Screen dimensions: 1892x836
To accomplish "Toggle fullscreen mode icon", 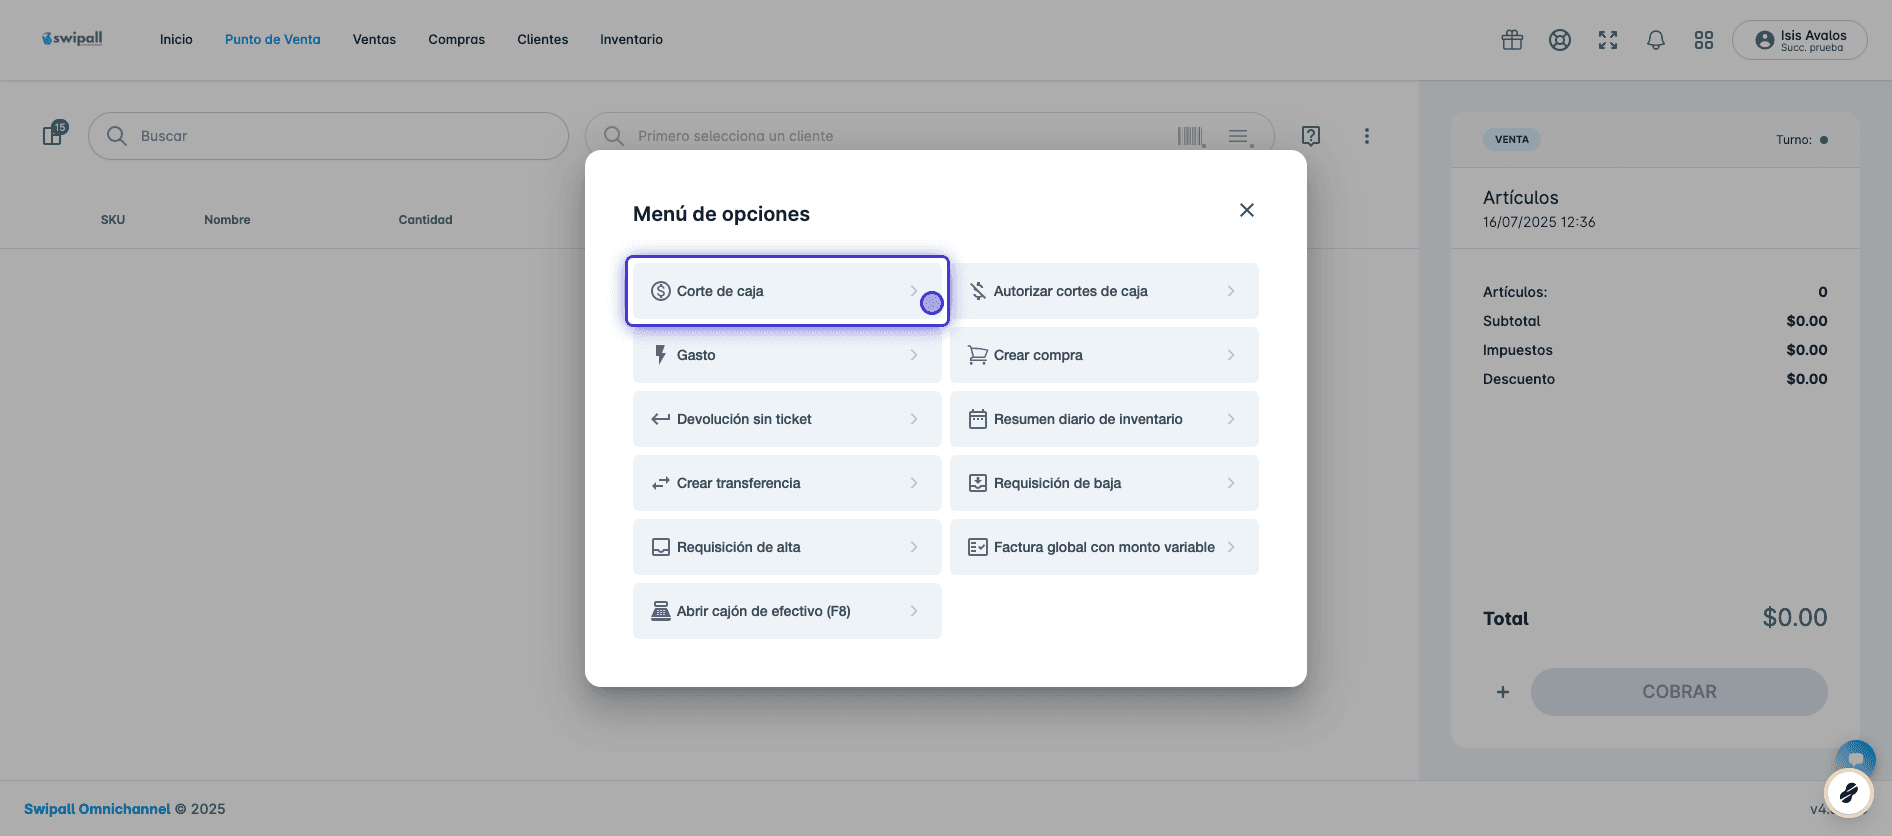I will pos(1608,40).
